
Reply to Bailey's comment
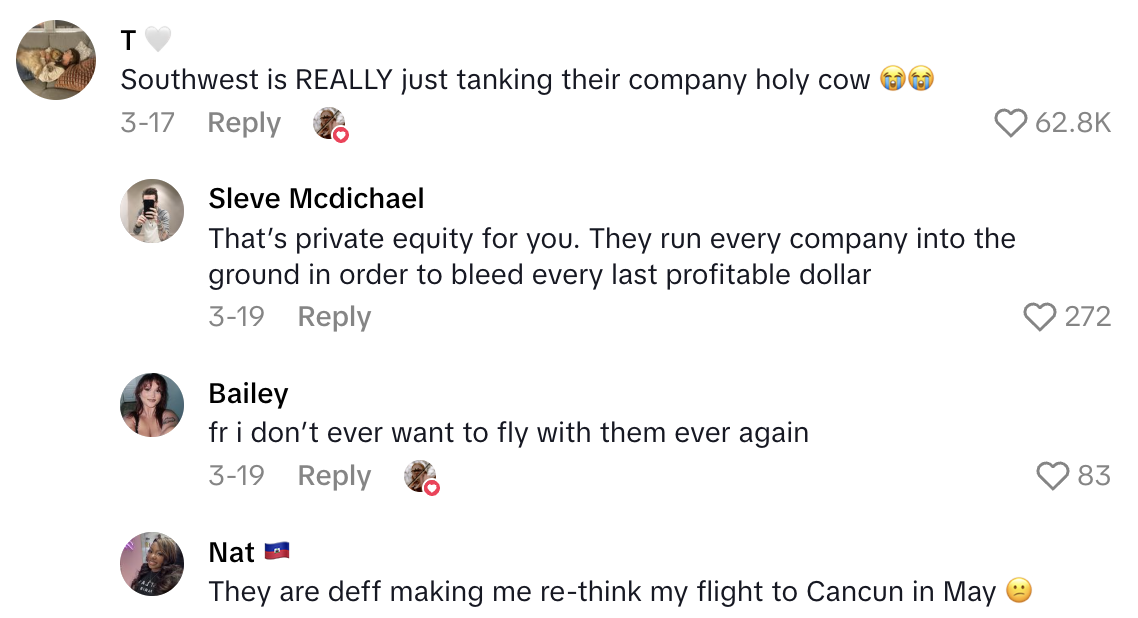coord(334,476)
